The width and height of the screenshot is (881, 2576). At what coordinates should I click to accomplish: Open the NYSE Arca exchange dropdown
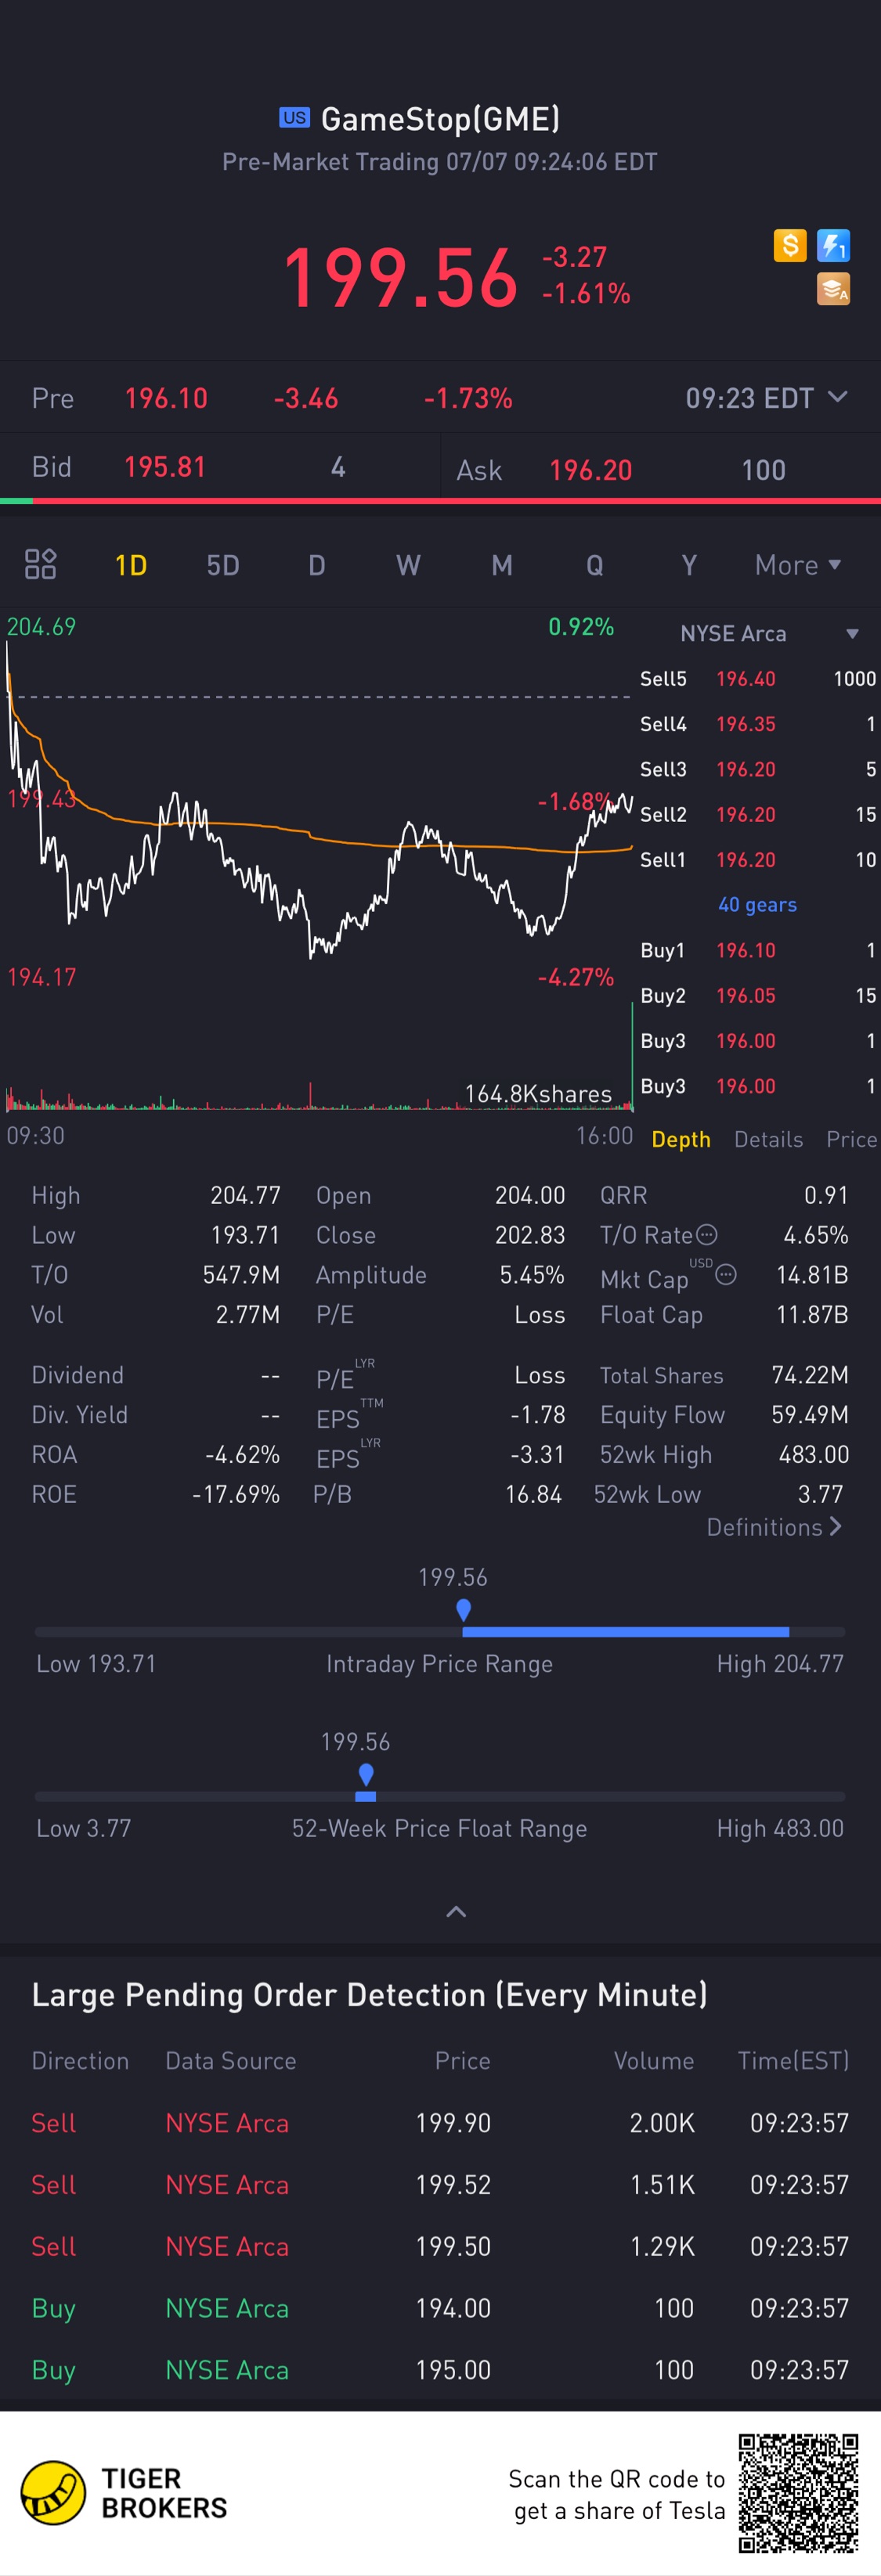click(x=769, y=633)
